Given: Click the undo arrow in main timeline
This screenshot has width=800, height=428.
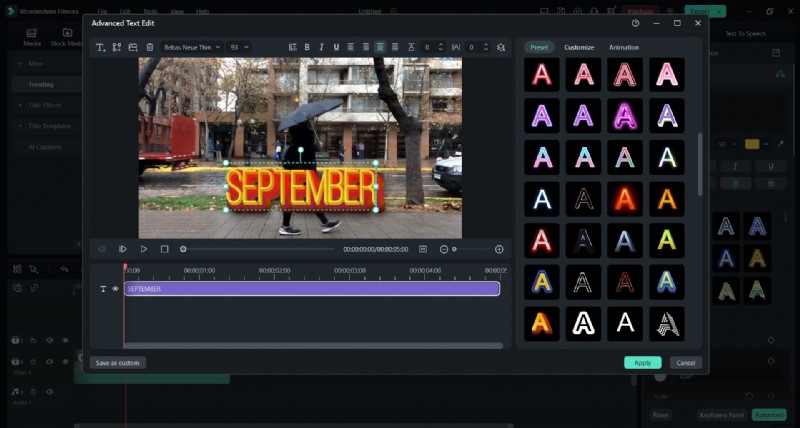Looking at the screenshot, I should [x=64, y=269].
